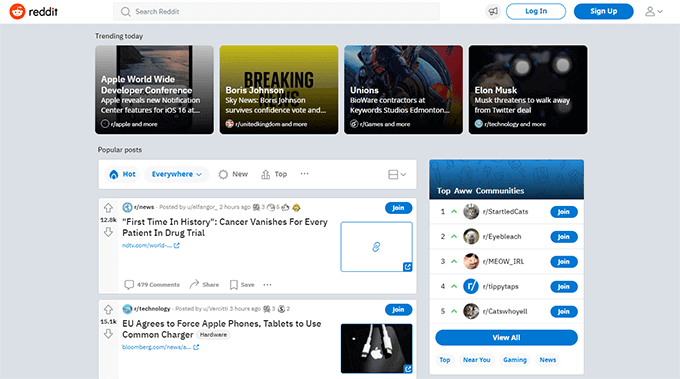Click awards icons on the cancer post
Screen dimensions: 680x379
click(x=277, y=207)
